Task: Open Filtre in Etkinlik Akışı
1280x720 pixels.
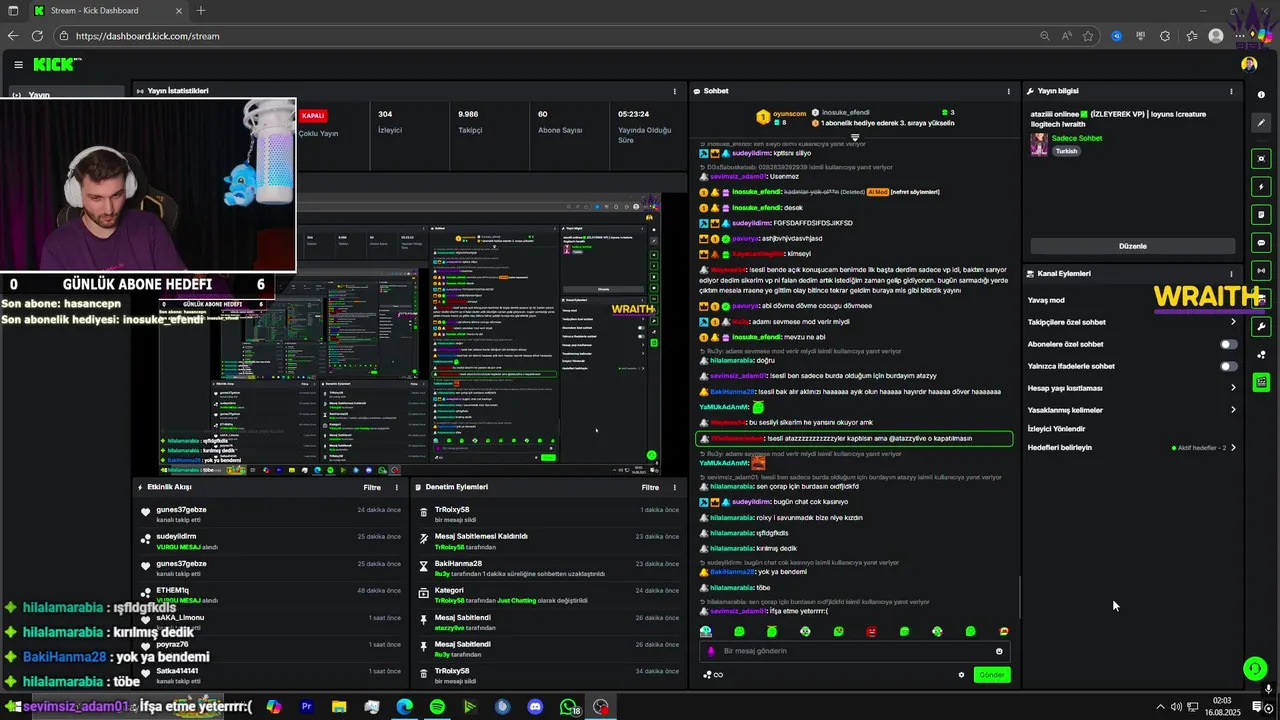Action: 372,487
